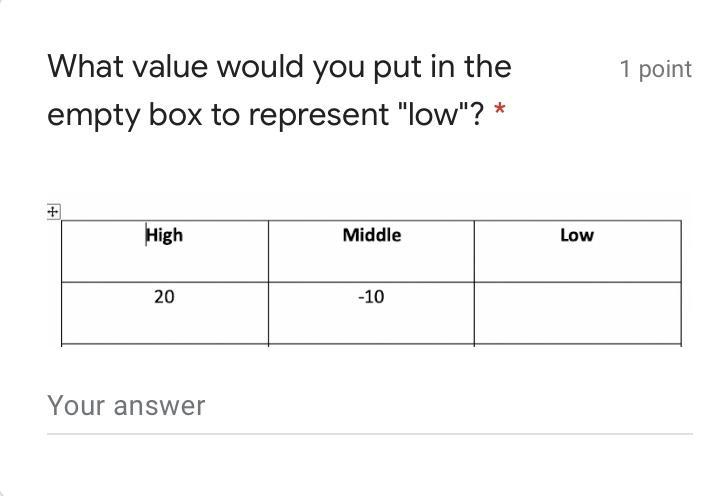Click the text cursor before "High"
Viewport: 725px width, 496px height.
pos(146,235)
